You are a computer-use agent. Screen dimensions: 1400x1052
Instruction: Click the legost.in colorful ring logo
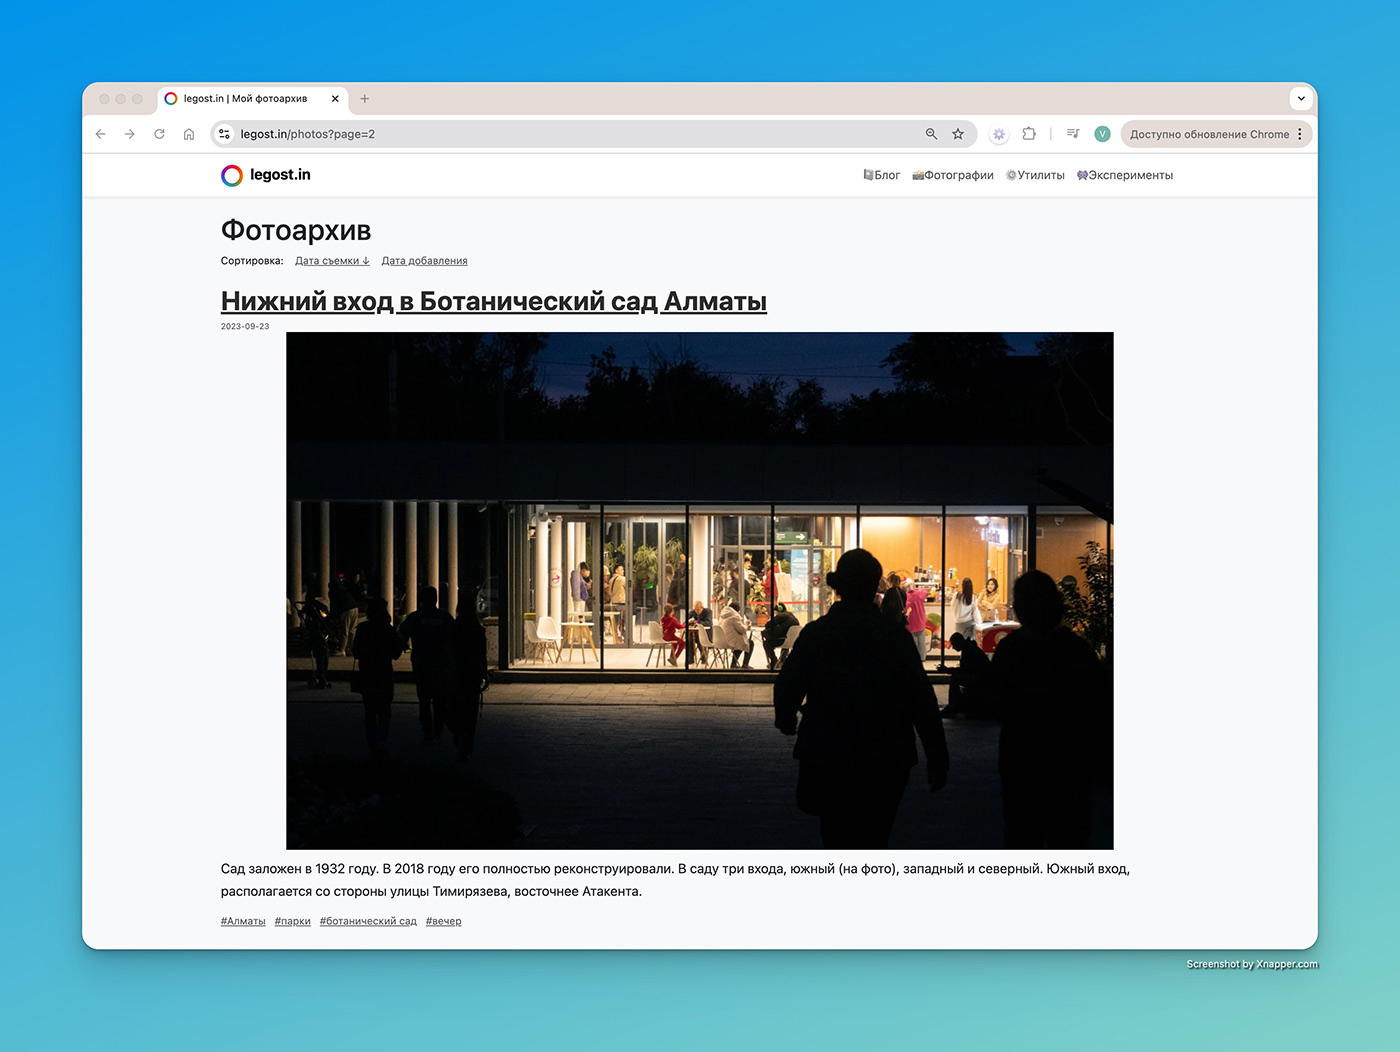[x=232, y=176]
